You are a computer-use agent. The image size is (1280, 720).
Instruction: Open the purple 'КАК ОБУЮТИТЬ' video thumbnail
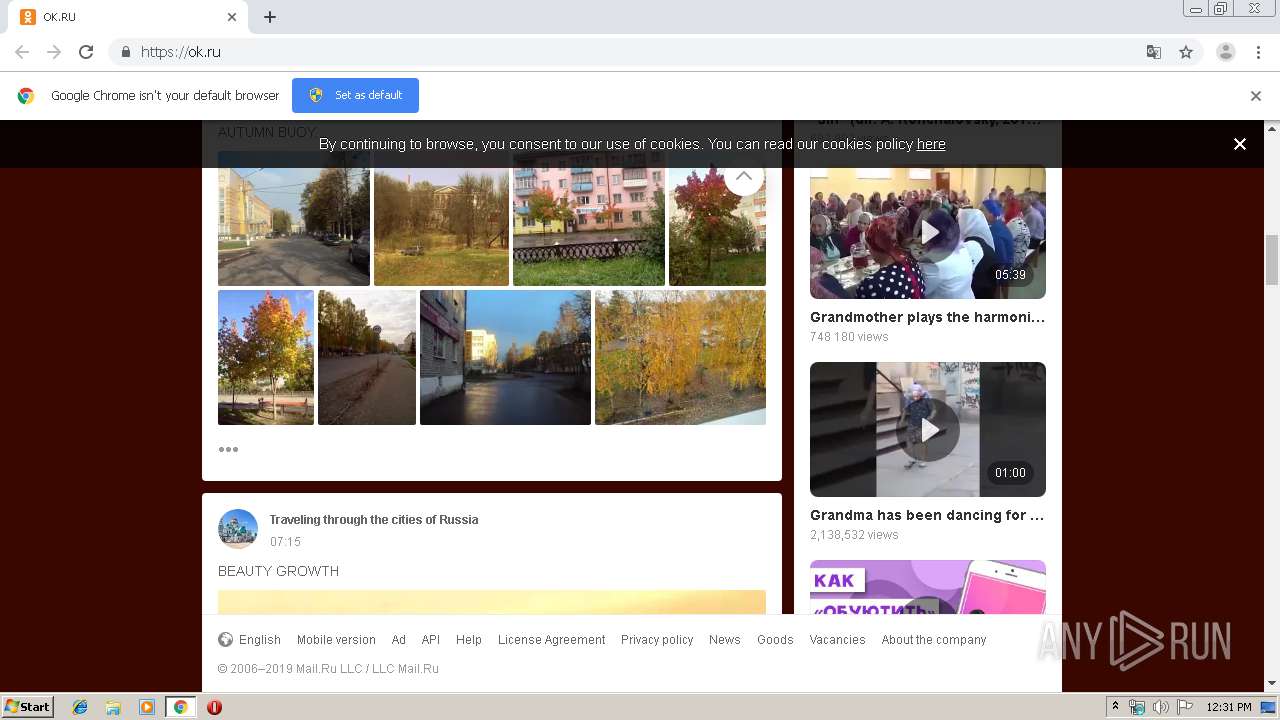928,587
